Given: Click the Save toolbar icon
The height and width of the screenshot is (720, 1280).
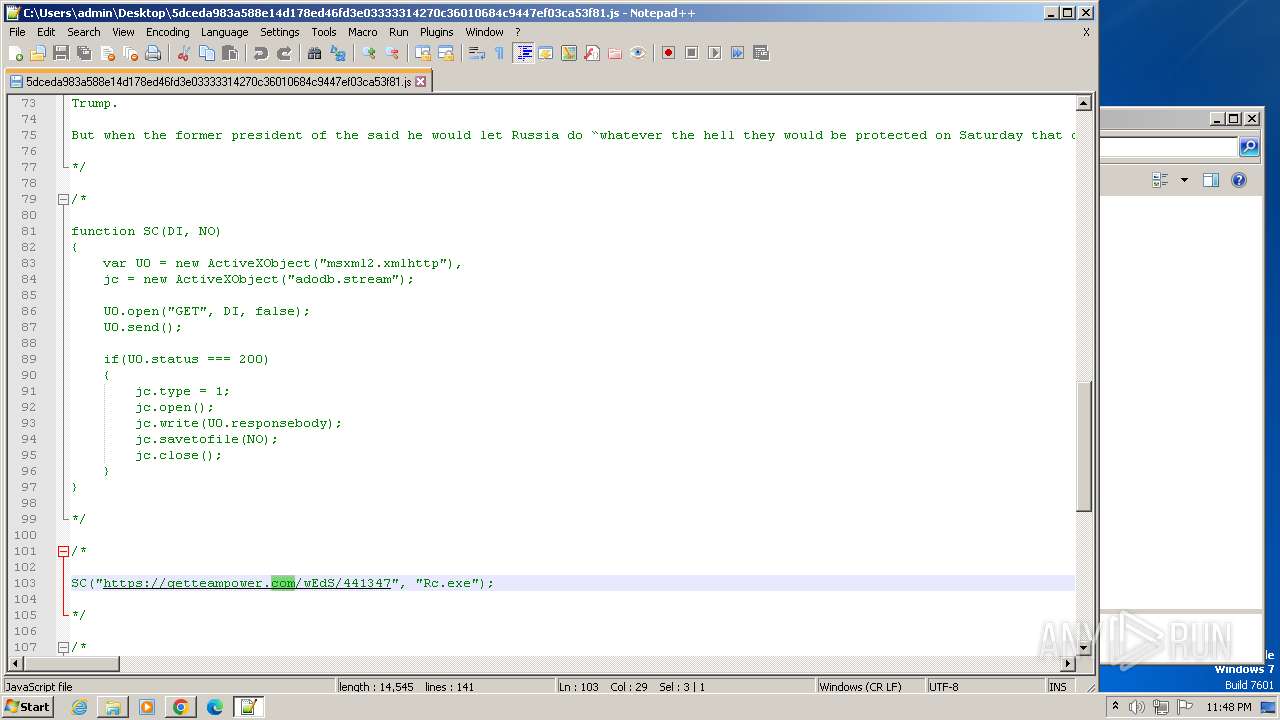Looking at the screenshot, I should point(61,53).
